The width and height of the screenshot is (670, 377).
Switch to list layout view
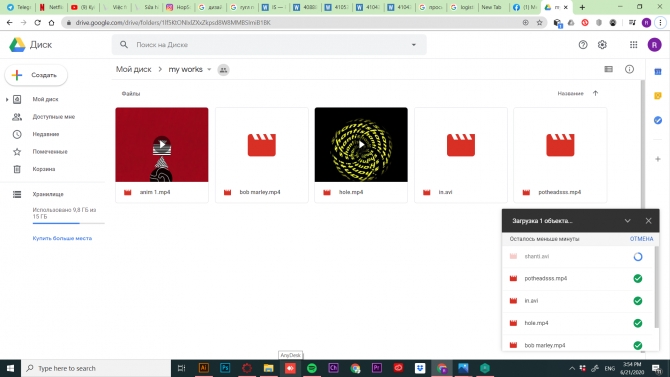[x=608, y=69]
